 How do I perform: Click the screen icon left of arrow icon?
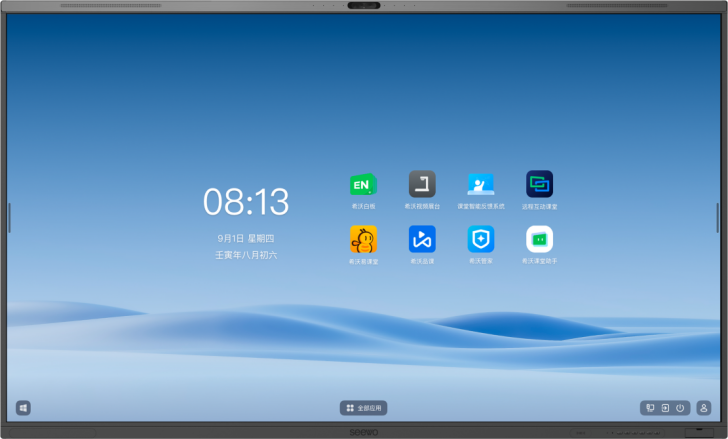tap(650, 408)
